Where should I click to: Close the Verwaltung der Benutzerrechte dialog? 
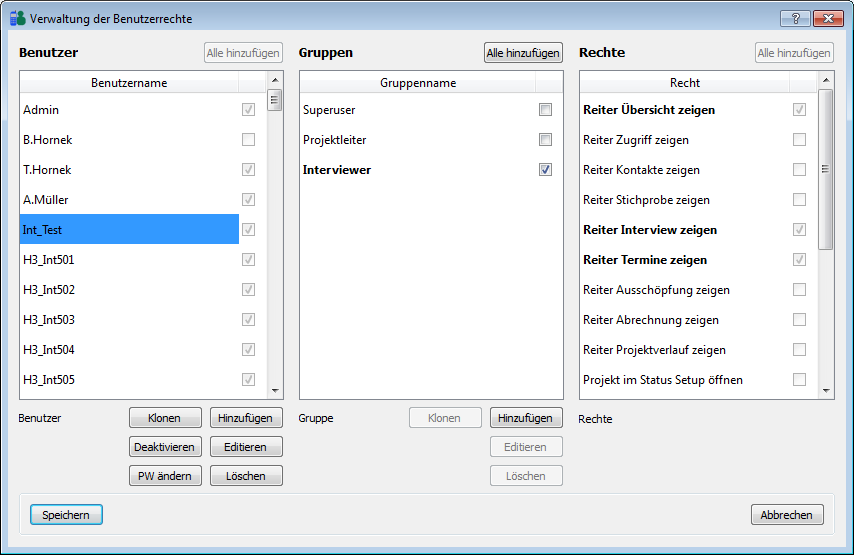point(827,19)
